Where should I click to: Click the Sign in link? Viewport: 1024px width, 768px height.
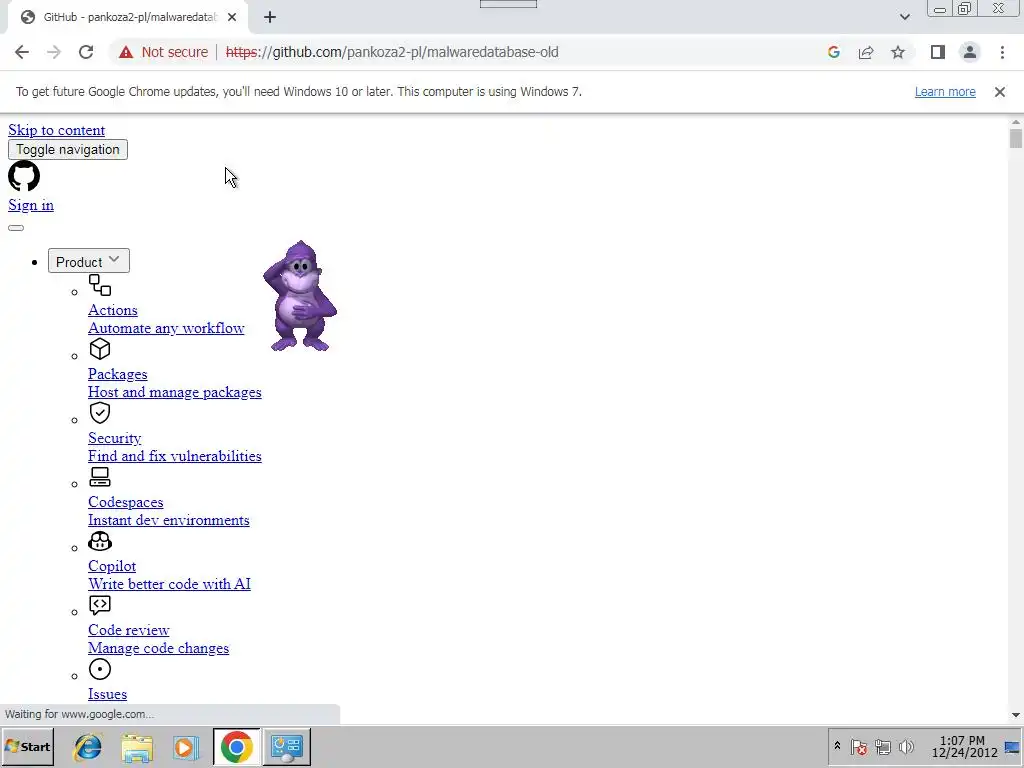point(31,205)
